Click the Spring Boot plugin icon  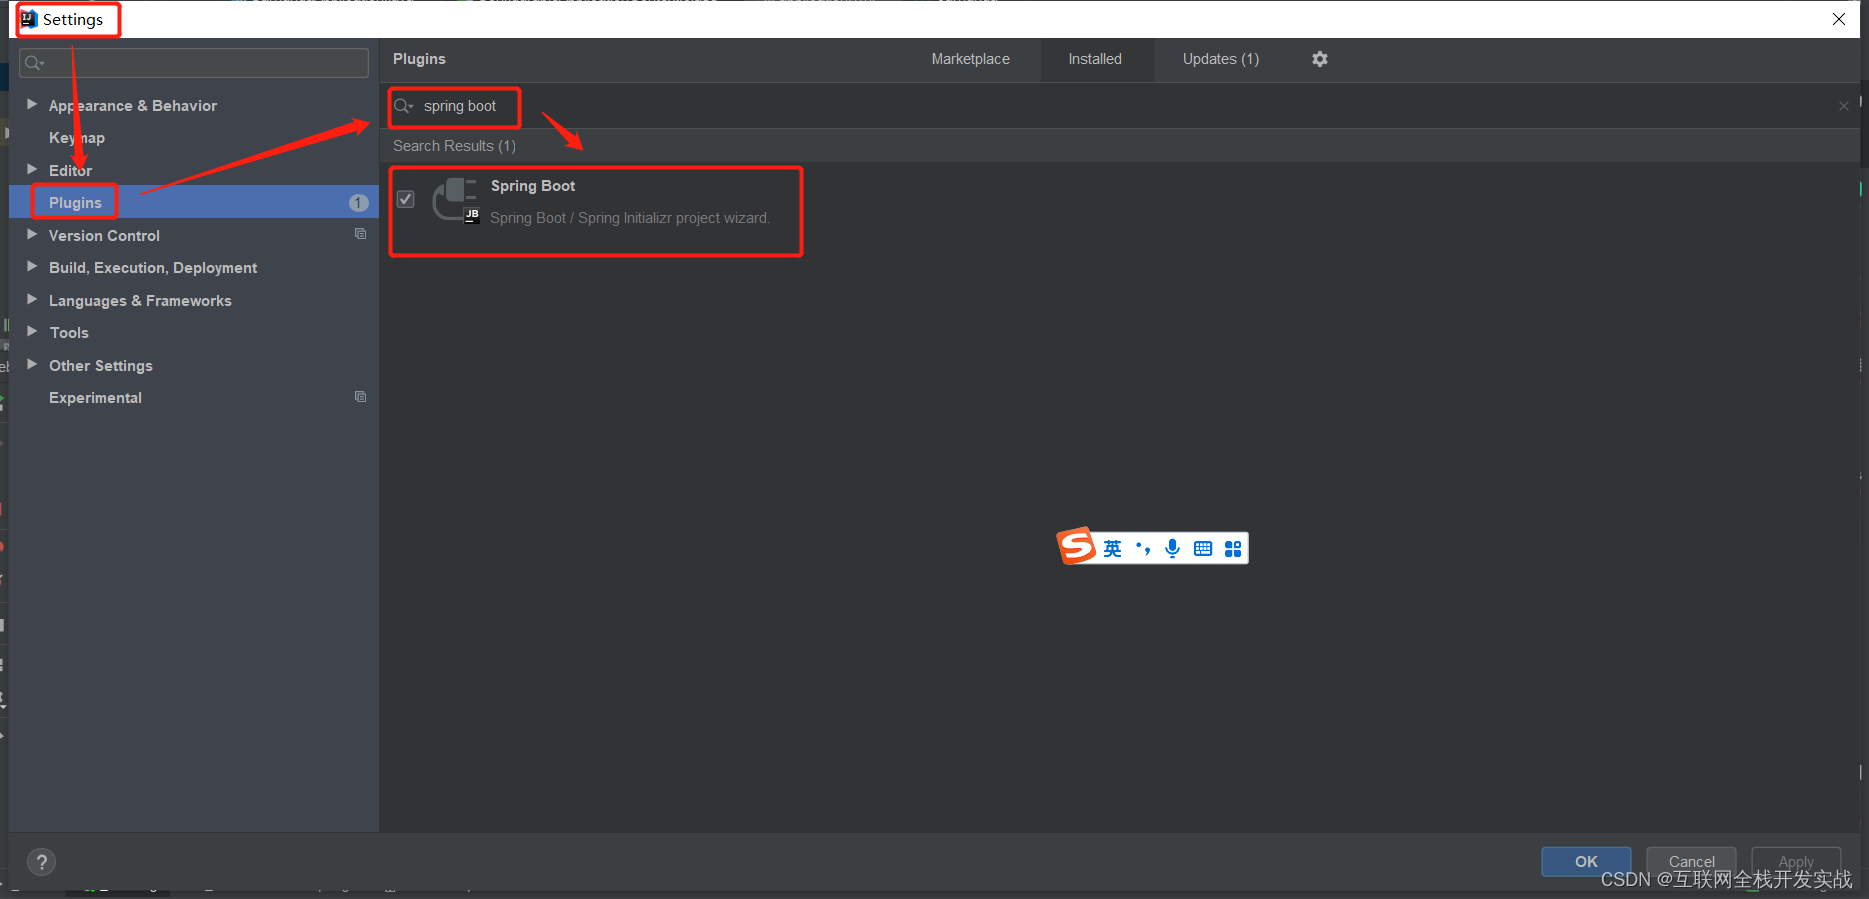pos(456,200)
